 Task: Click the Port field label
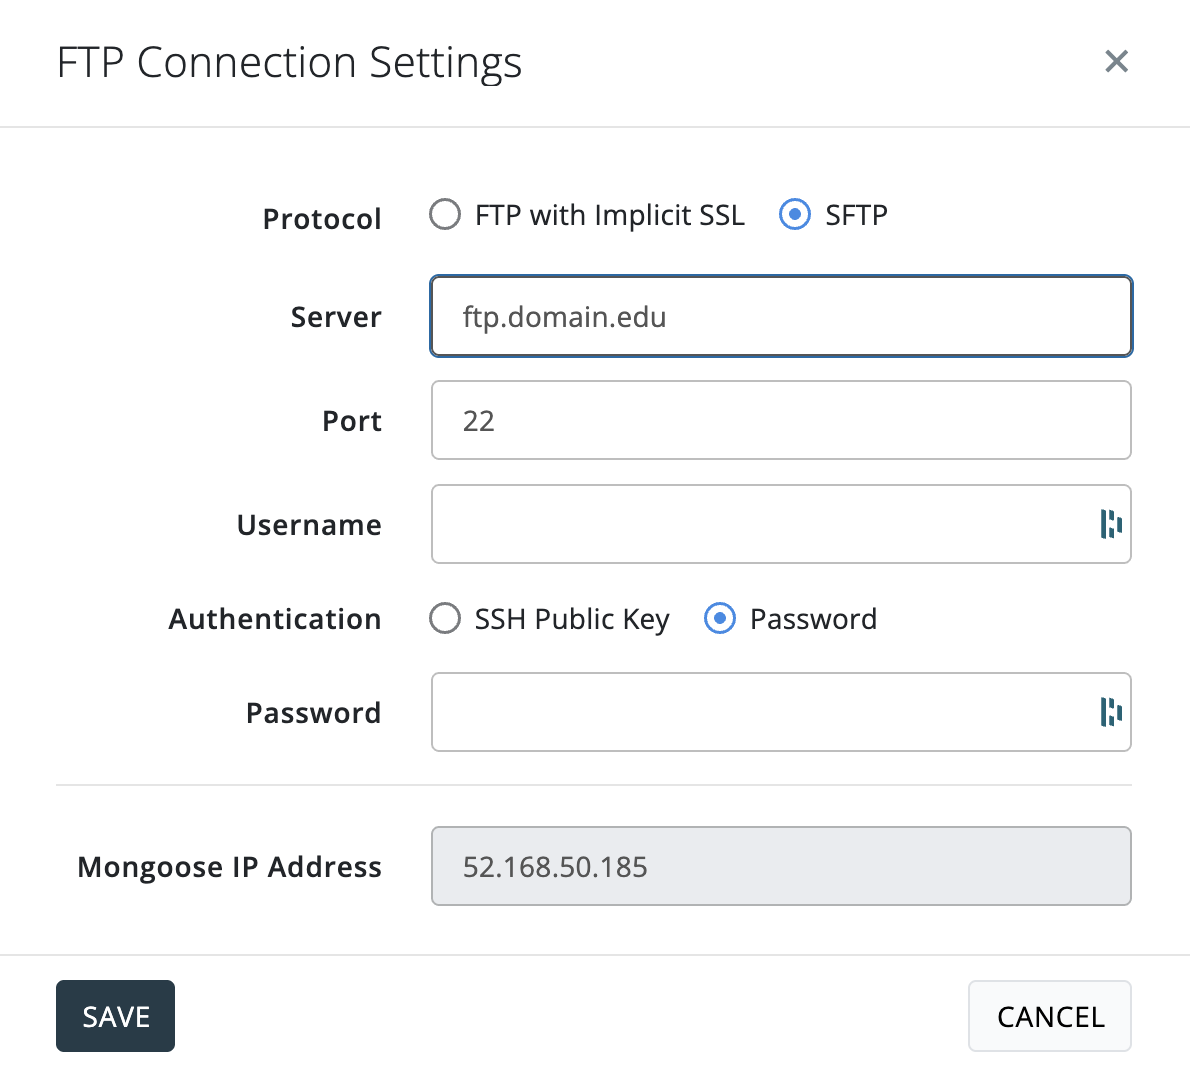(352, 422)
